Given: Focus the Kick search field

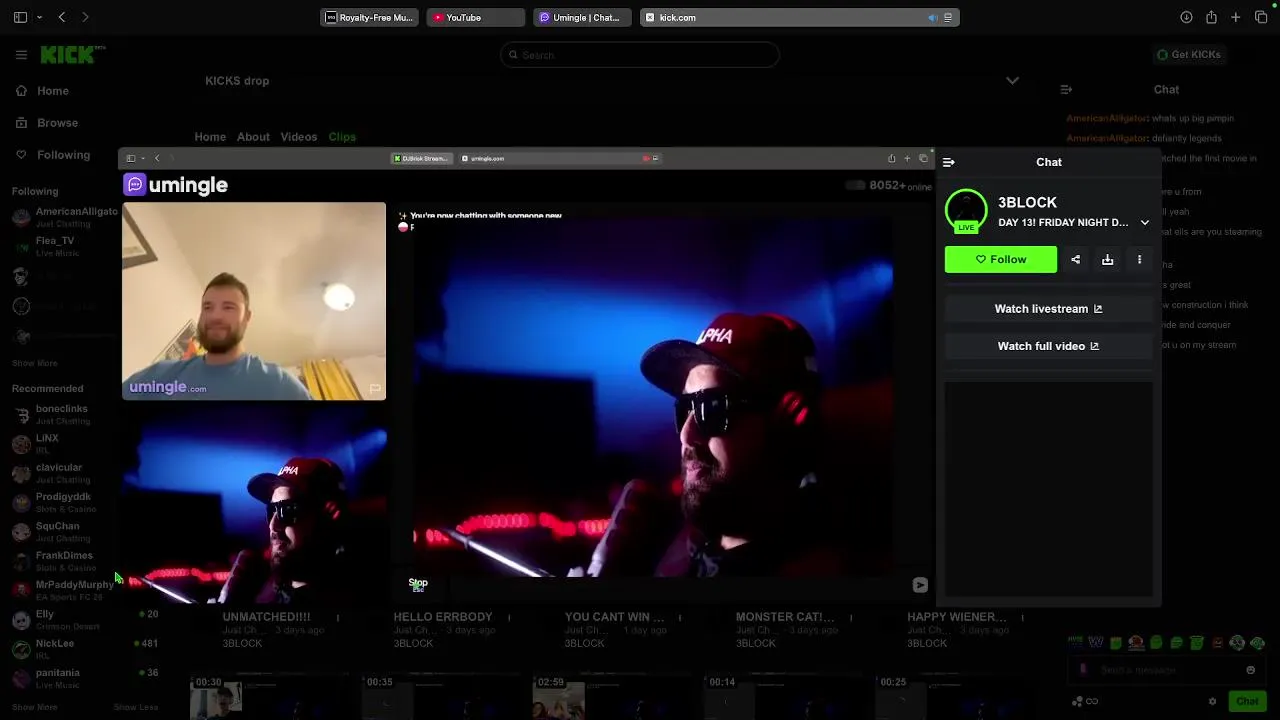Looking at the screenshot, I should (640, 55).
